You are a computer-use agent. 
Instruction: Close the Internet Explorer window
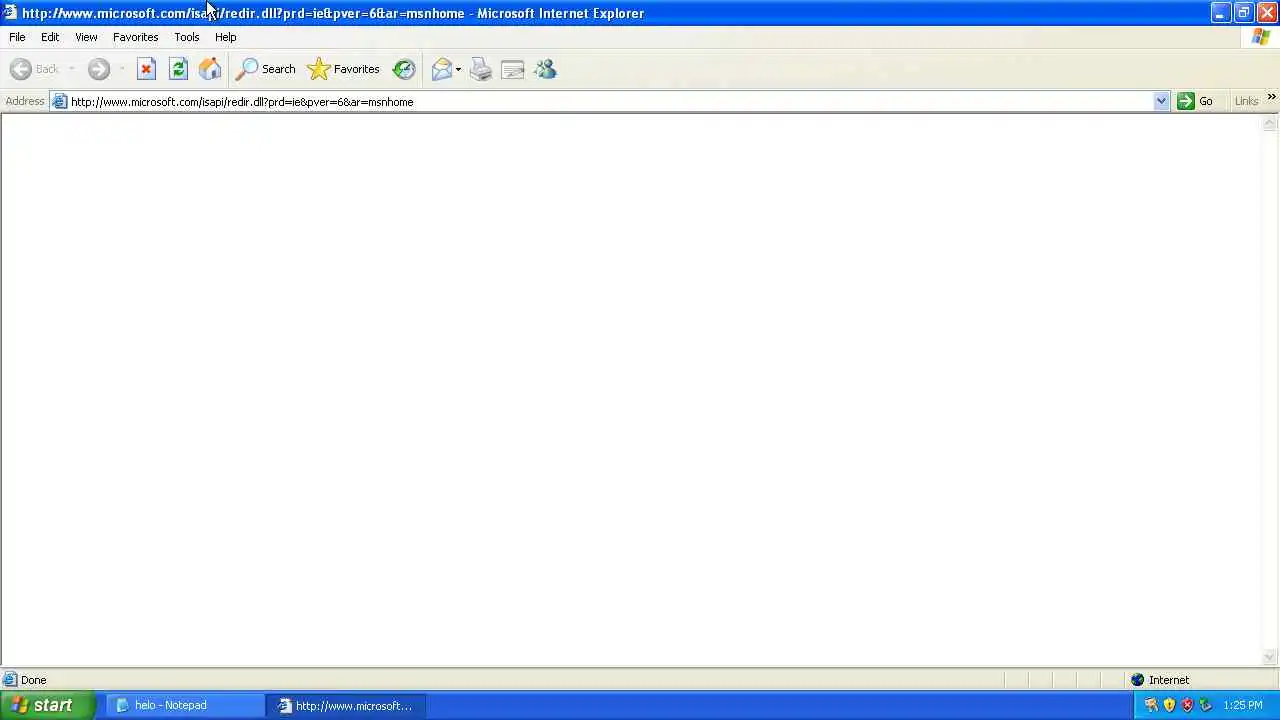point(1266,13)
